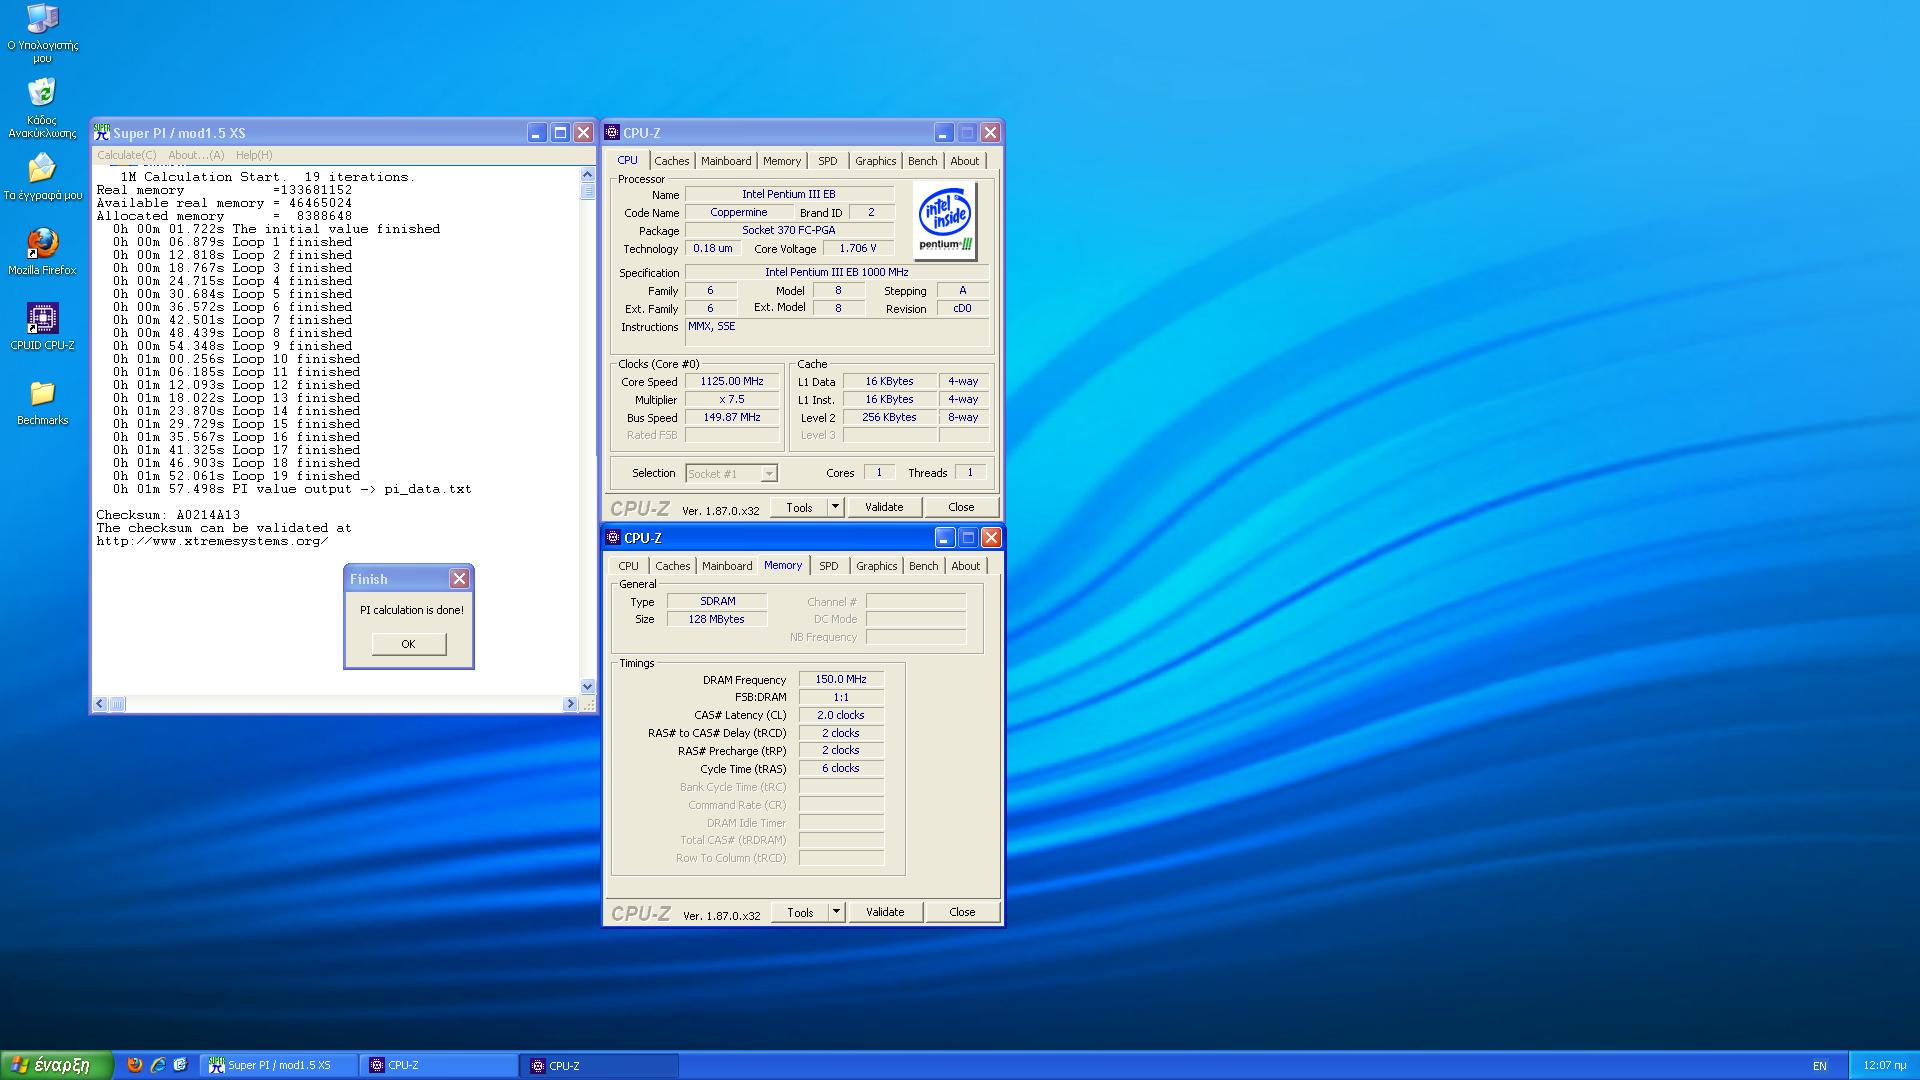Click CAS# Latency value 2.0 clocks
The height and width of the screenshot is (1080, 1920).
pyautogui.click(x=841, y=715)
